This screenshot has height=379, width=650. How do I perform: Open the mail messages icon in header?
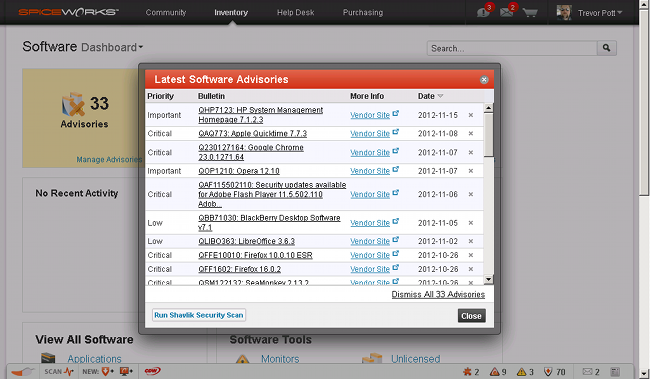tap(507, 12)
